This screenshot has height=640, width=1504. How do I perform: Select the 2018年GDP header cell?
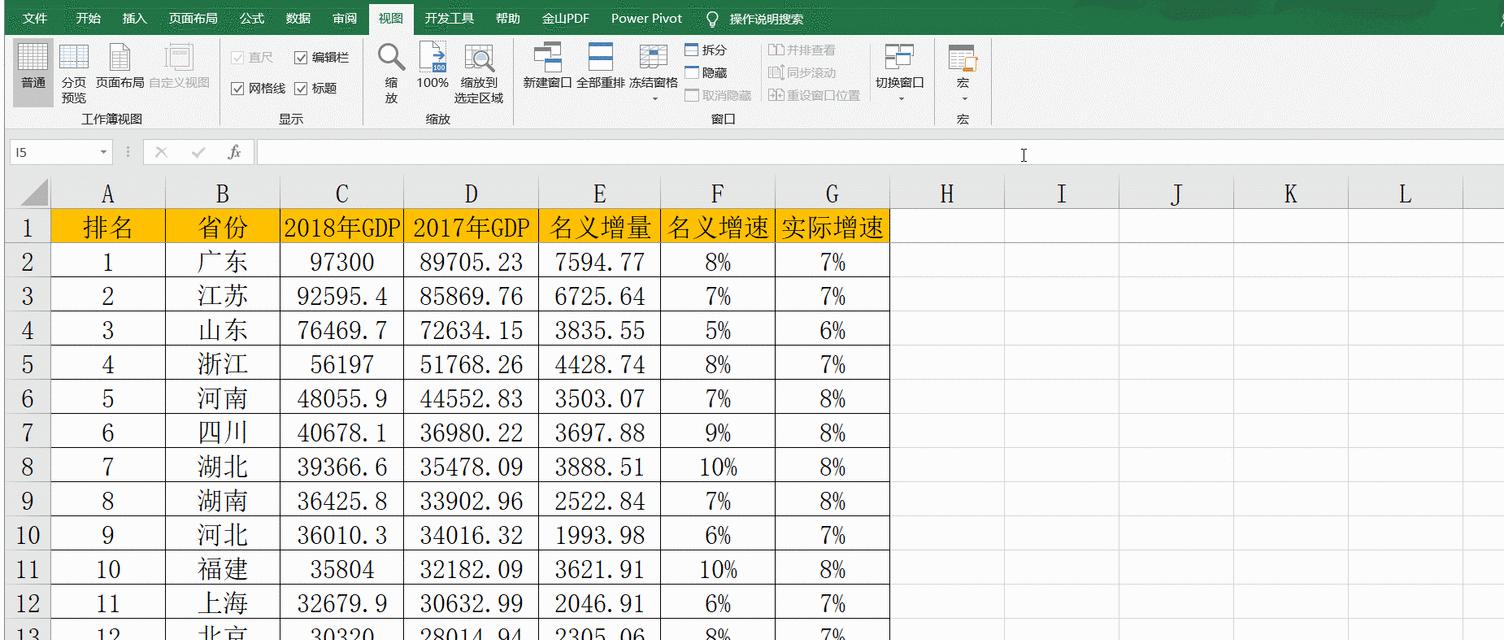click(342, 227)
